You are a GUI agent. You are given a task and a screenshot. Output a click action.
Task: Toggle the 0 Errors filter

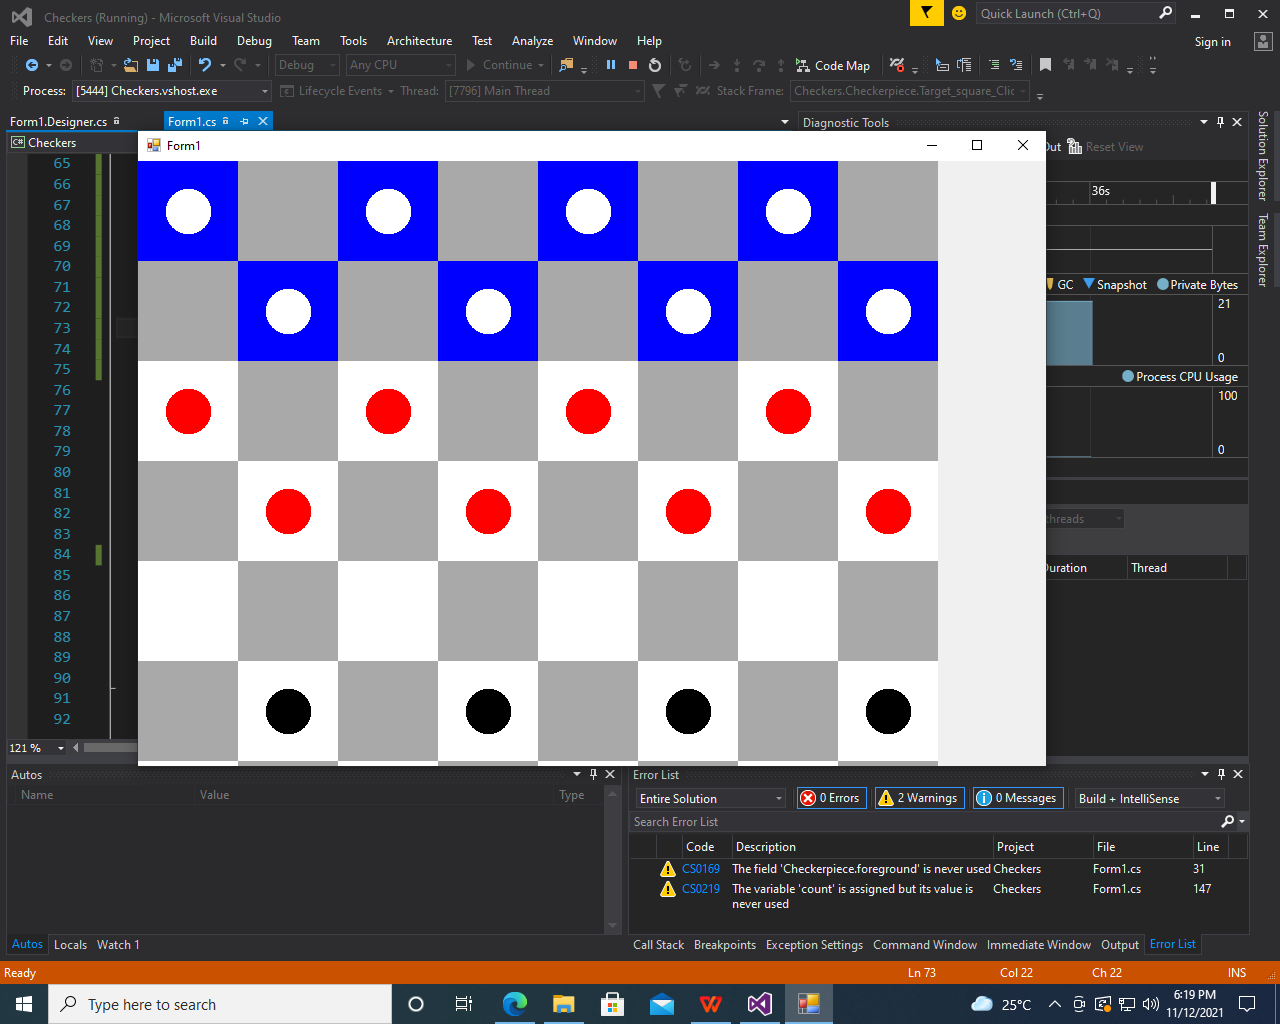831,798
